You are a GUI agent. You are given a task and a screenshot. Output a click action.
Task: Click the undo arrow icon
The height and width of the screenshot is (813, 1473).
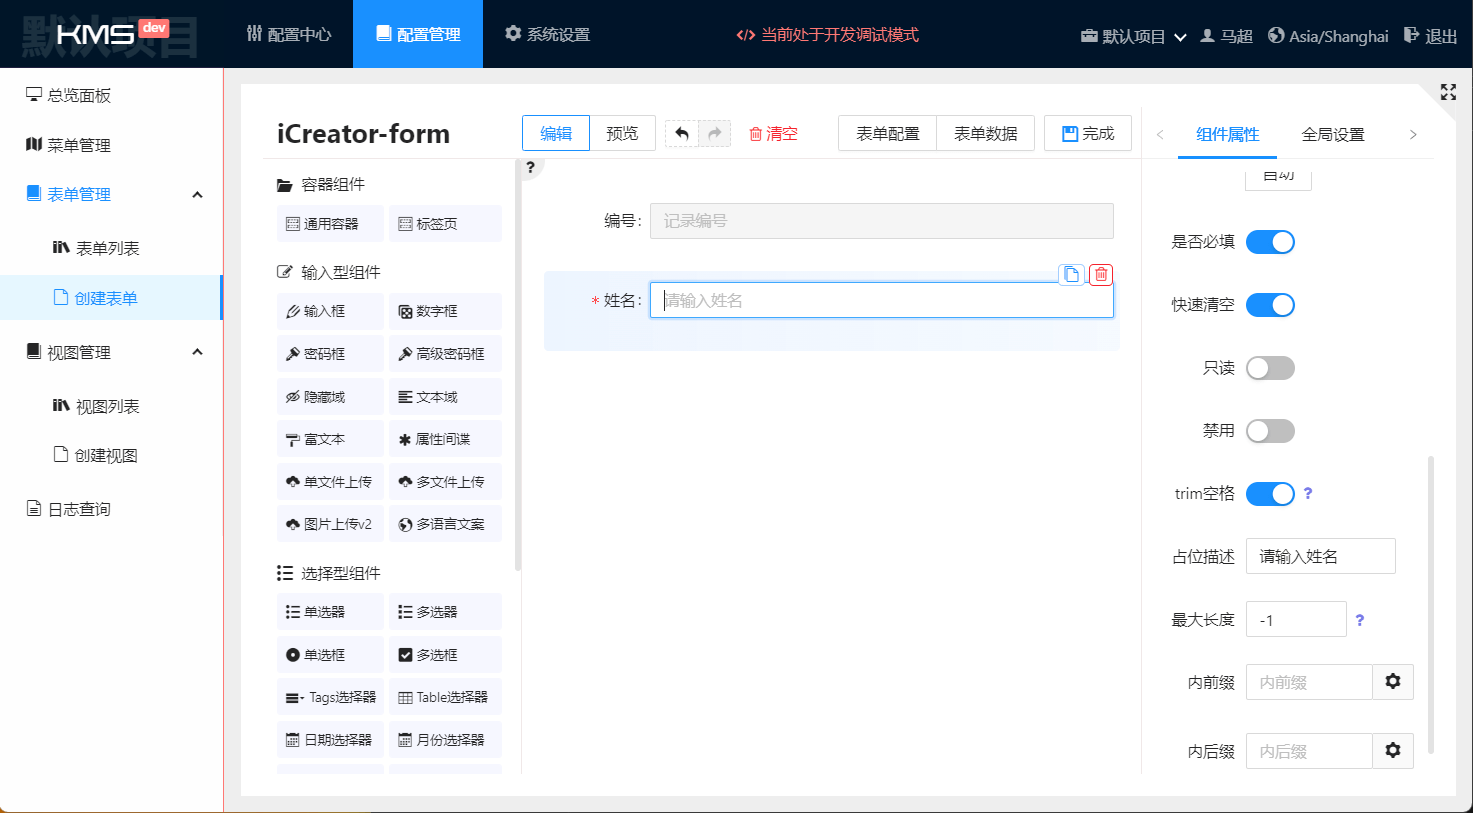pyautogui.click(x=682, y=134)
